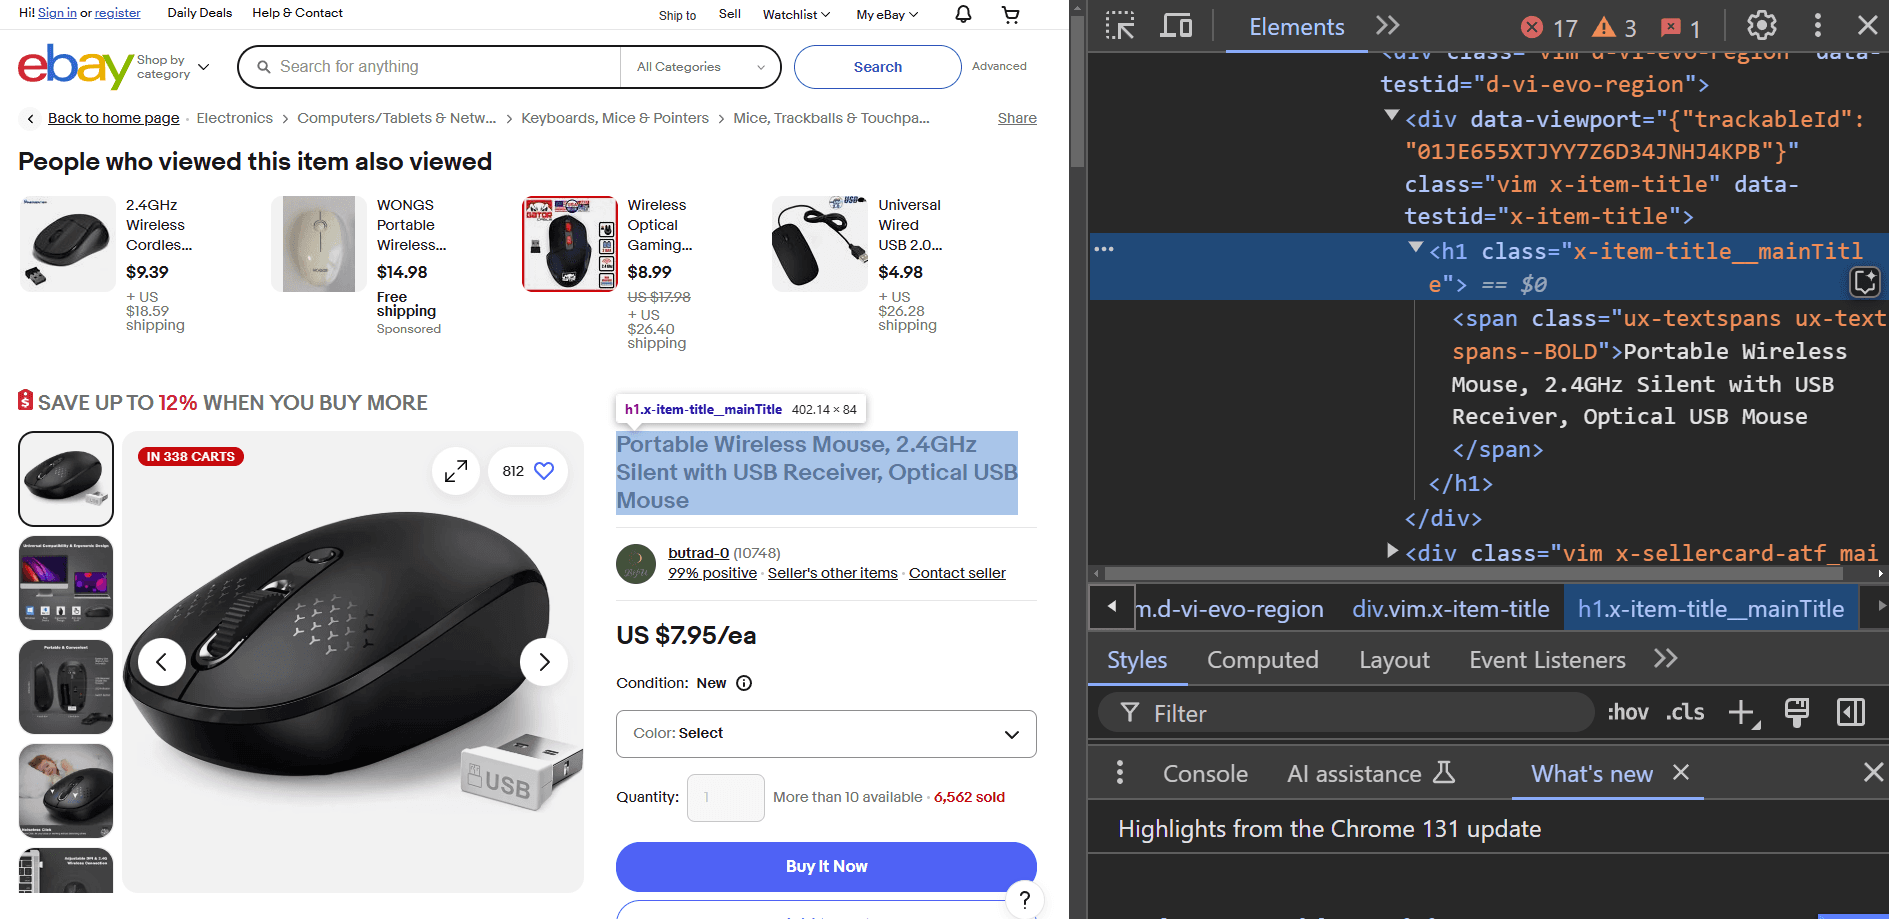Select div.vim.x-item-title breadcrumb
This screenshot has width=1889, height=919.
[x=1450, y=609]
